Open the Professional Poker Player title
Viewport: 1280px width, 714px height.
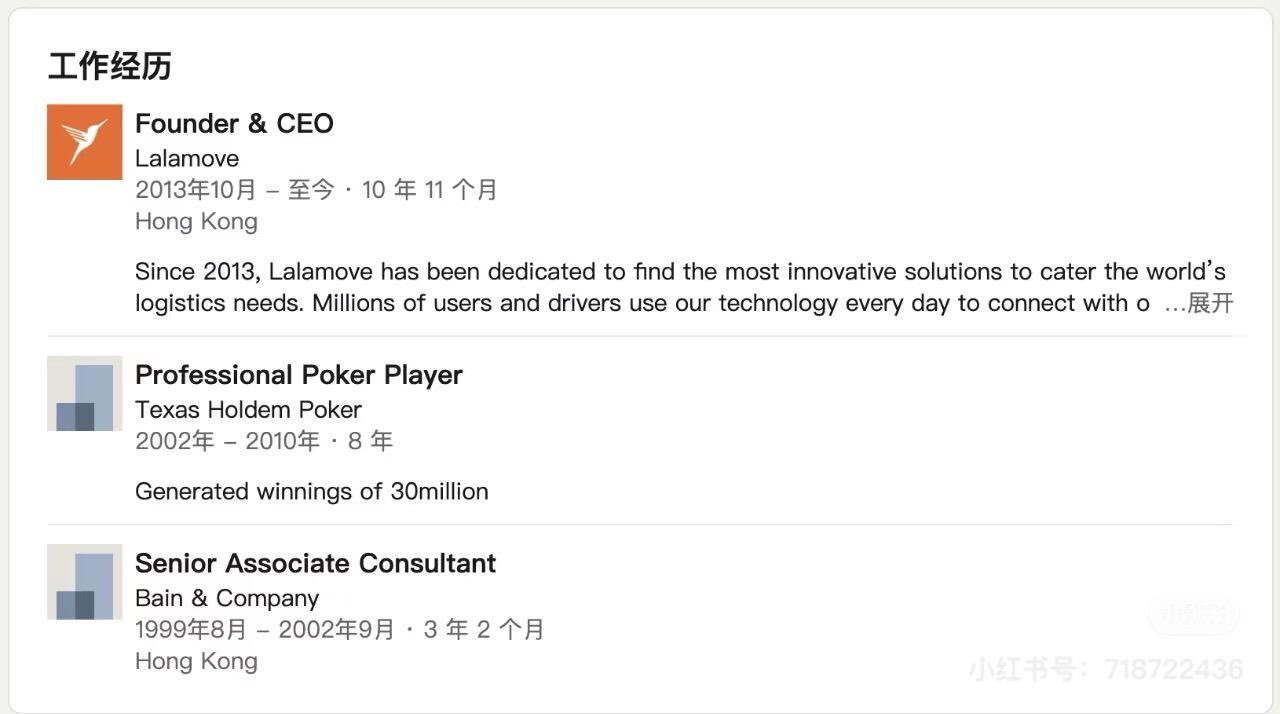tap(299, 375)
